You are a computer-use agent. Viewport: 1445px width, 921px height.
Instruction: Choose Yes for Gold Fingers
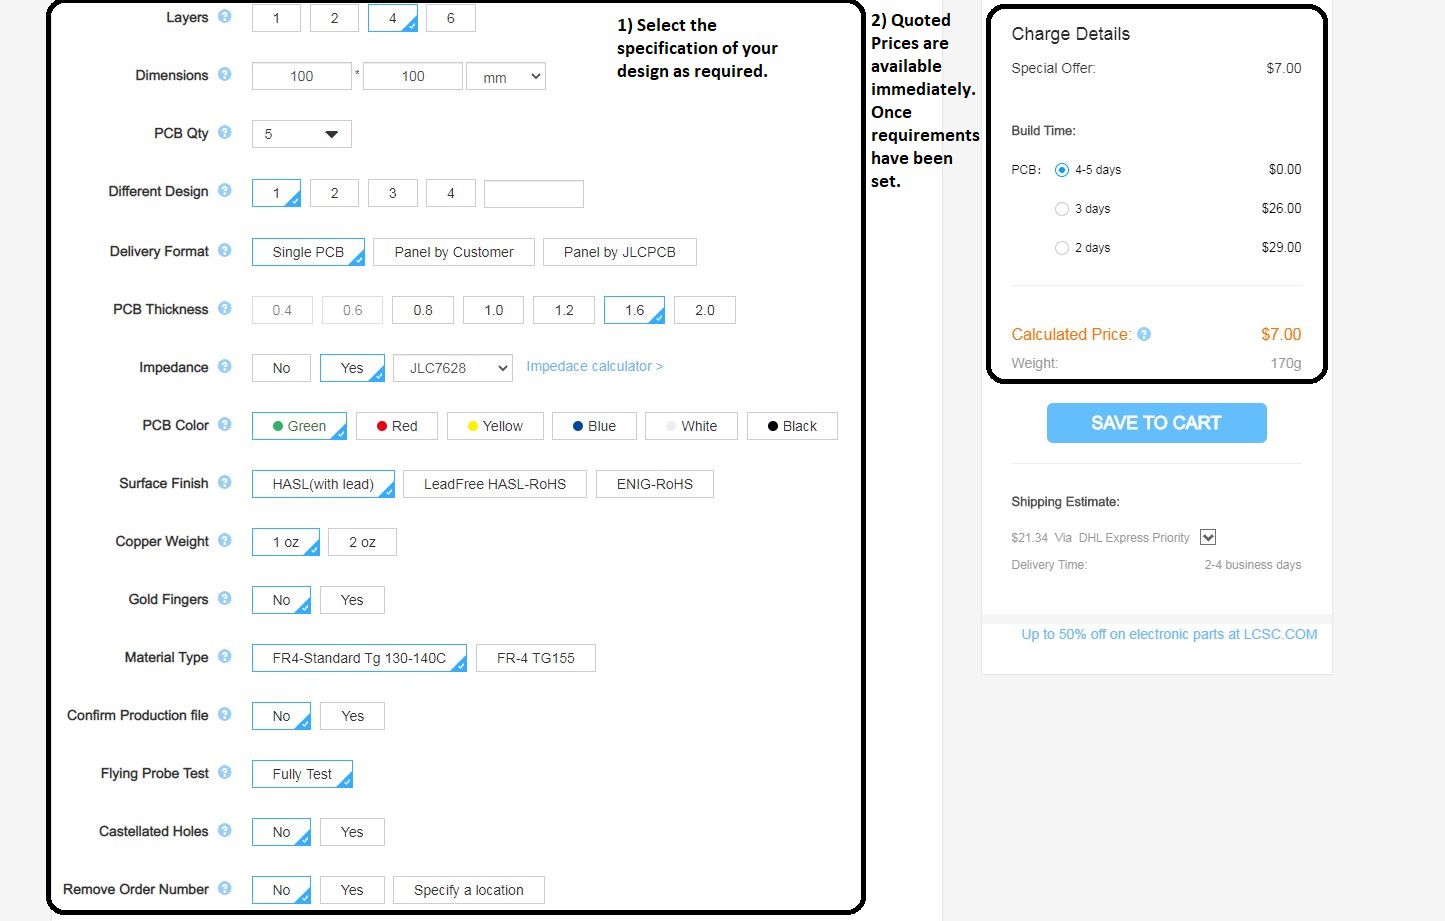pos(352,600)
